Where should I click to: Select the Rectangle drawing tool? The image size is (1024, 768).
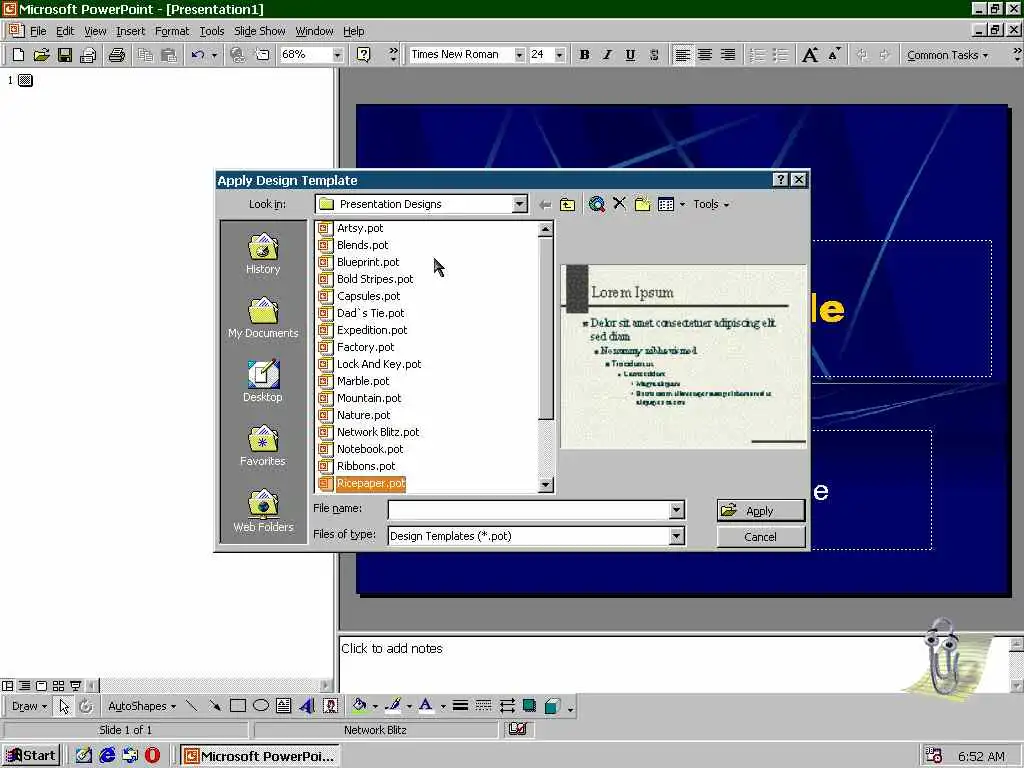click(x=238, y=706)
